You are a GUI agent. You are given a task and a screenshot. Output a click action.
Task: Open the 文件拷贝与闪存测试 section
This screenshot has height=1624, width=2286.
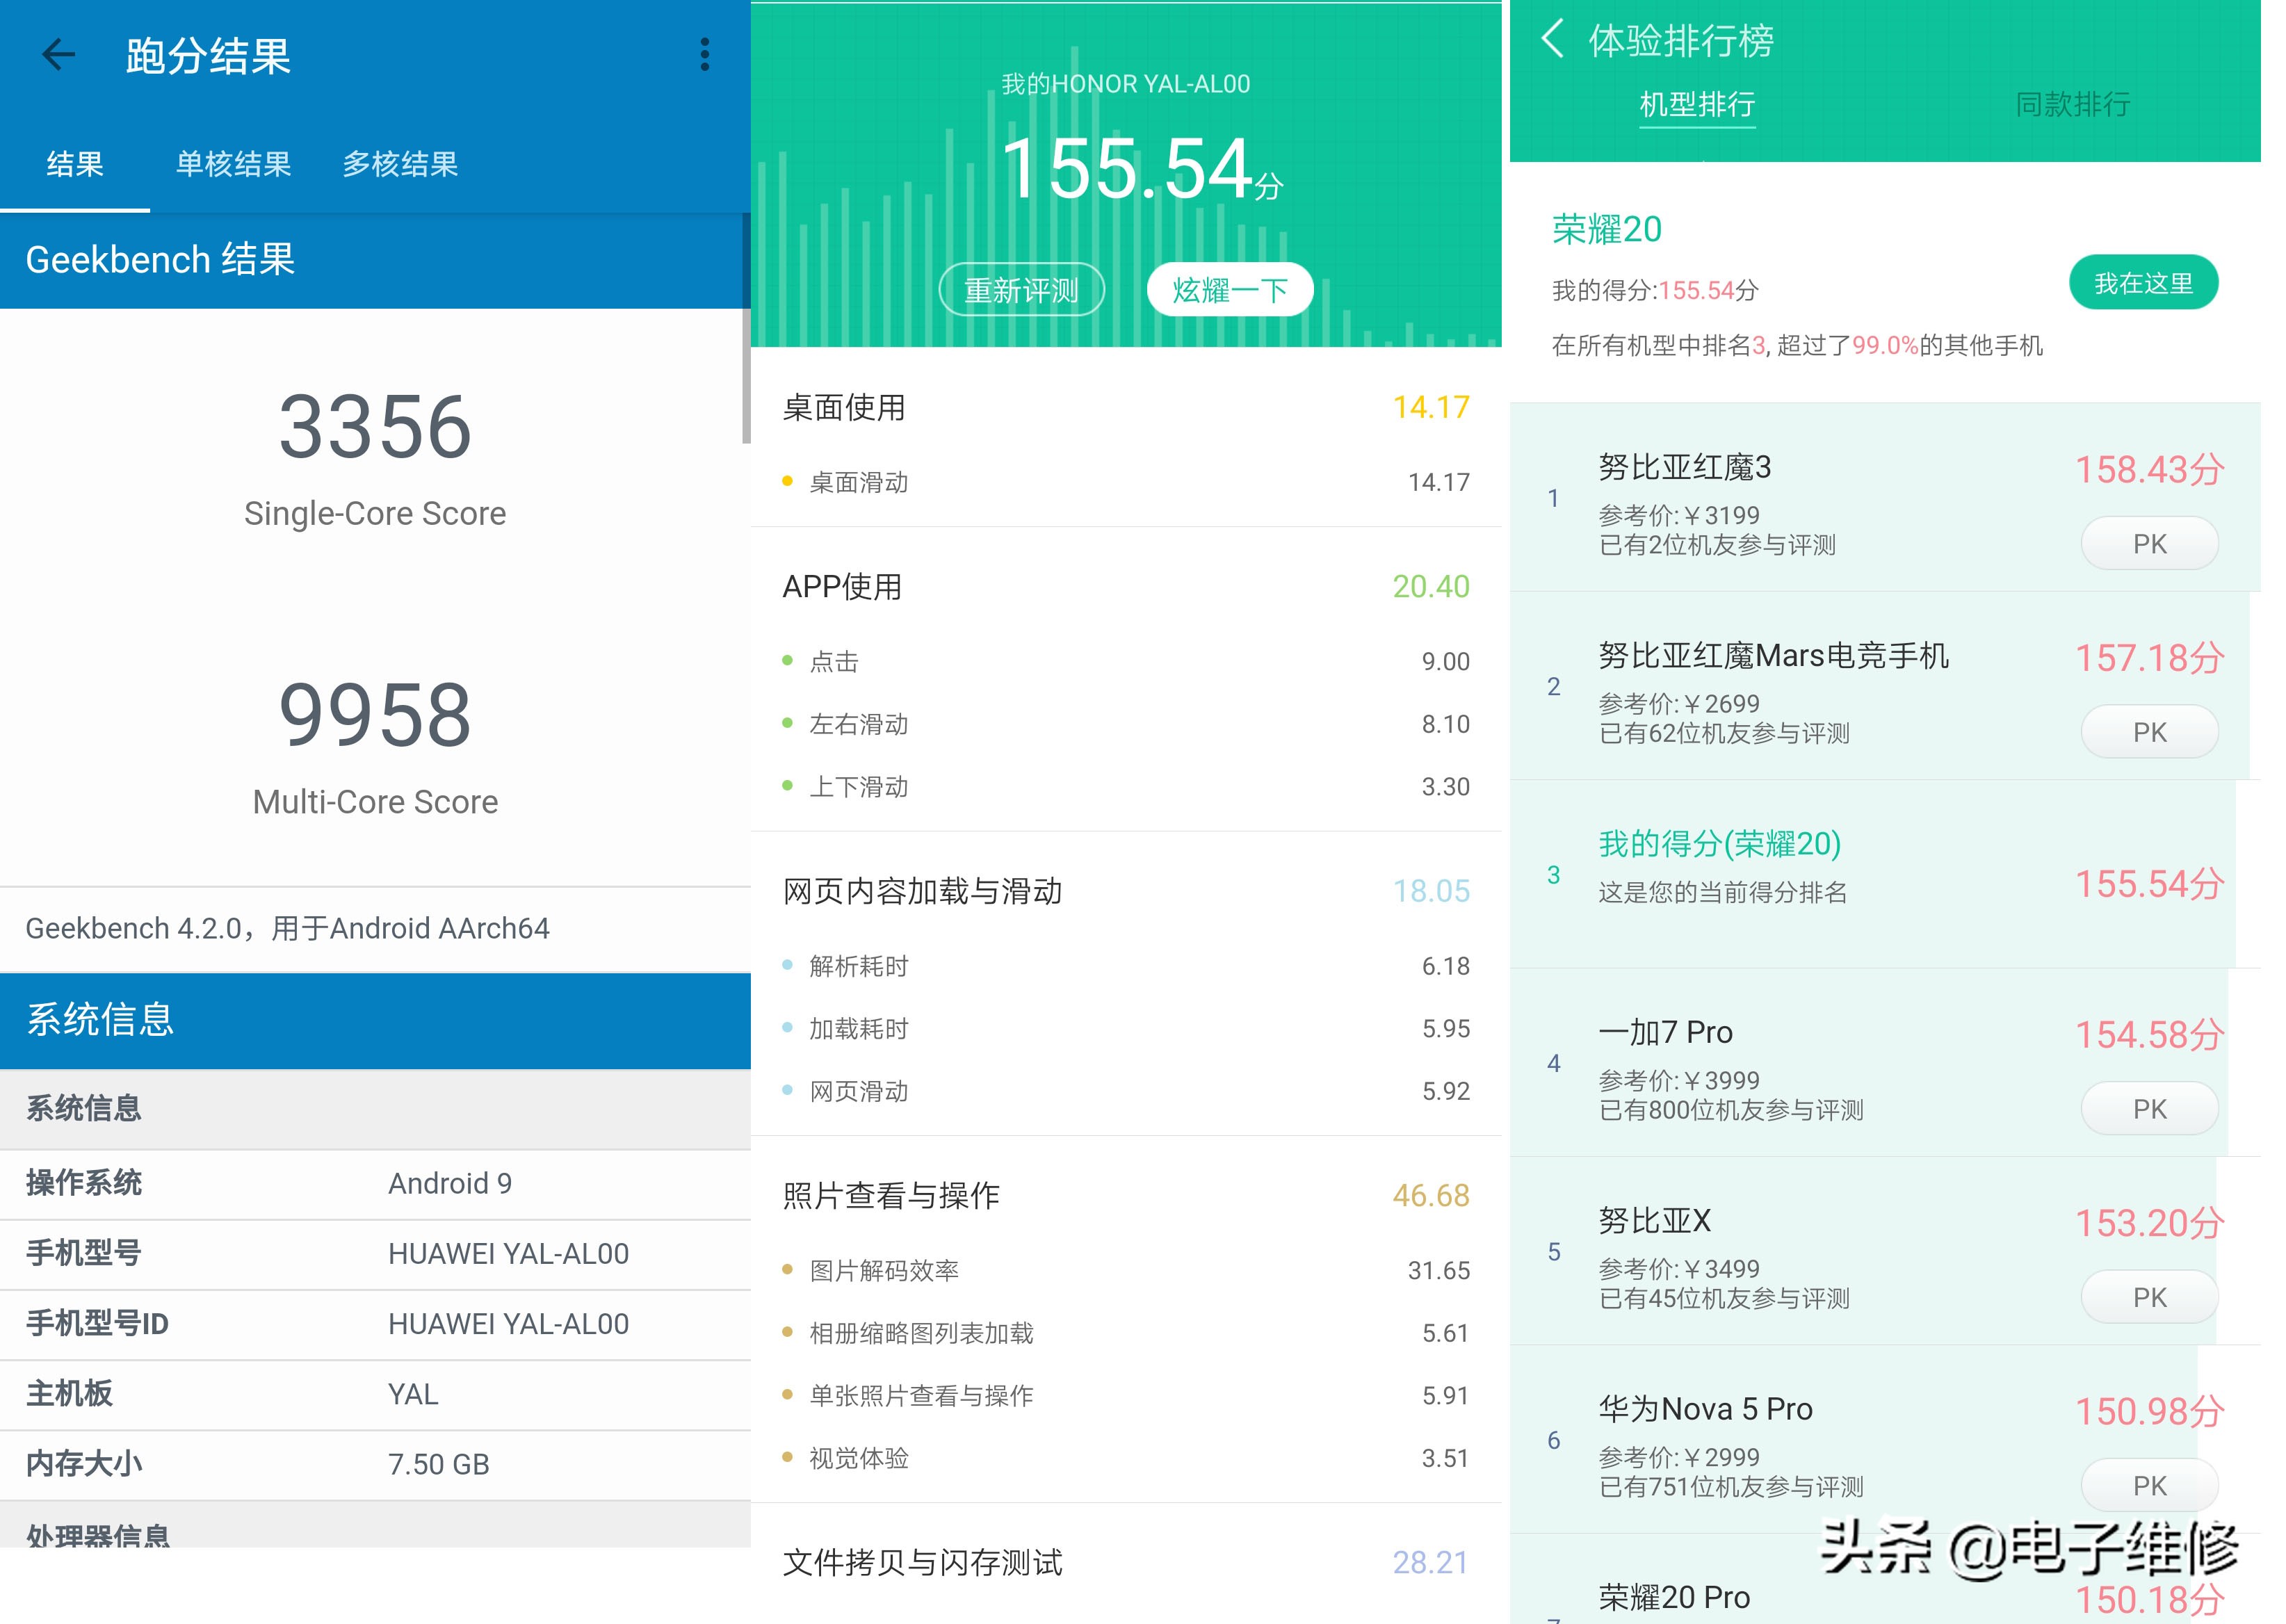[1126, 1562]
